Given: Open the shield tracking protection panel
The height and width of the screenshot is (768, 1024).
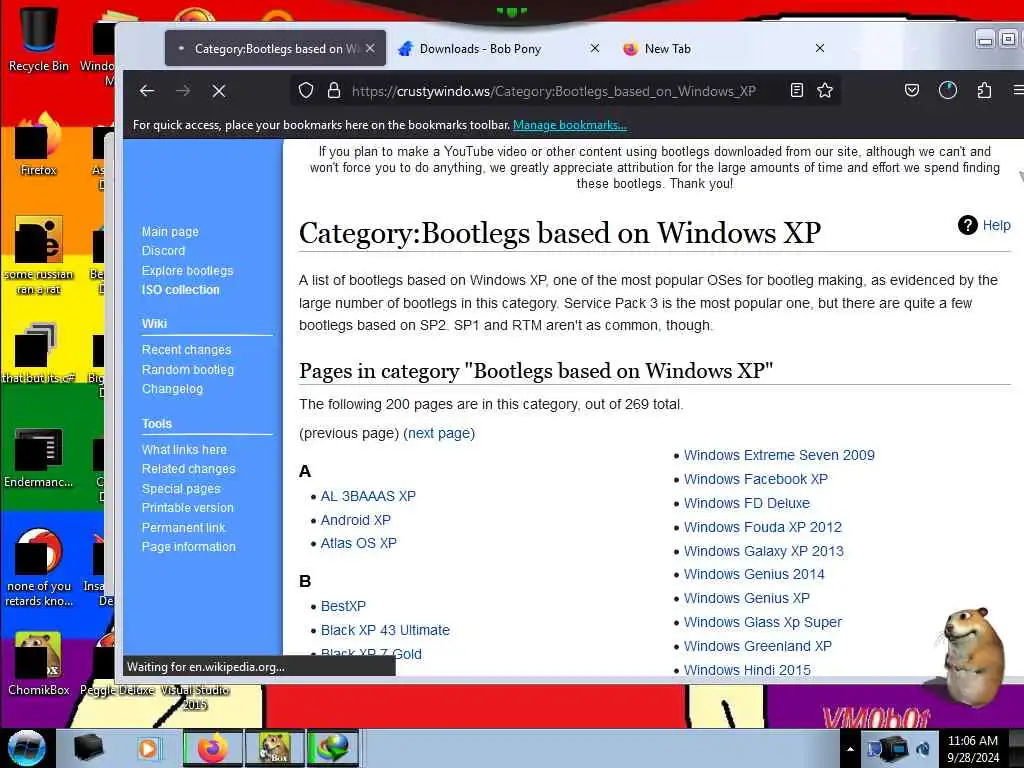Looking at the screenshot, I should point(306,90).
